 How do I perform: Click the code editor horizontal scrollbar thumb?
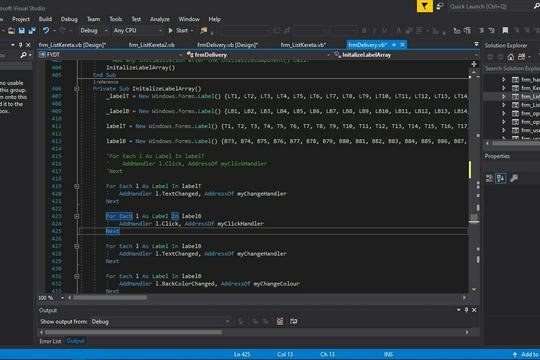pyautogui.click(x=110, y=298)
